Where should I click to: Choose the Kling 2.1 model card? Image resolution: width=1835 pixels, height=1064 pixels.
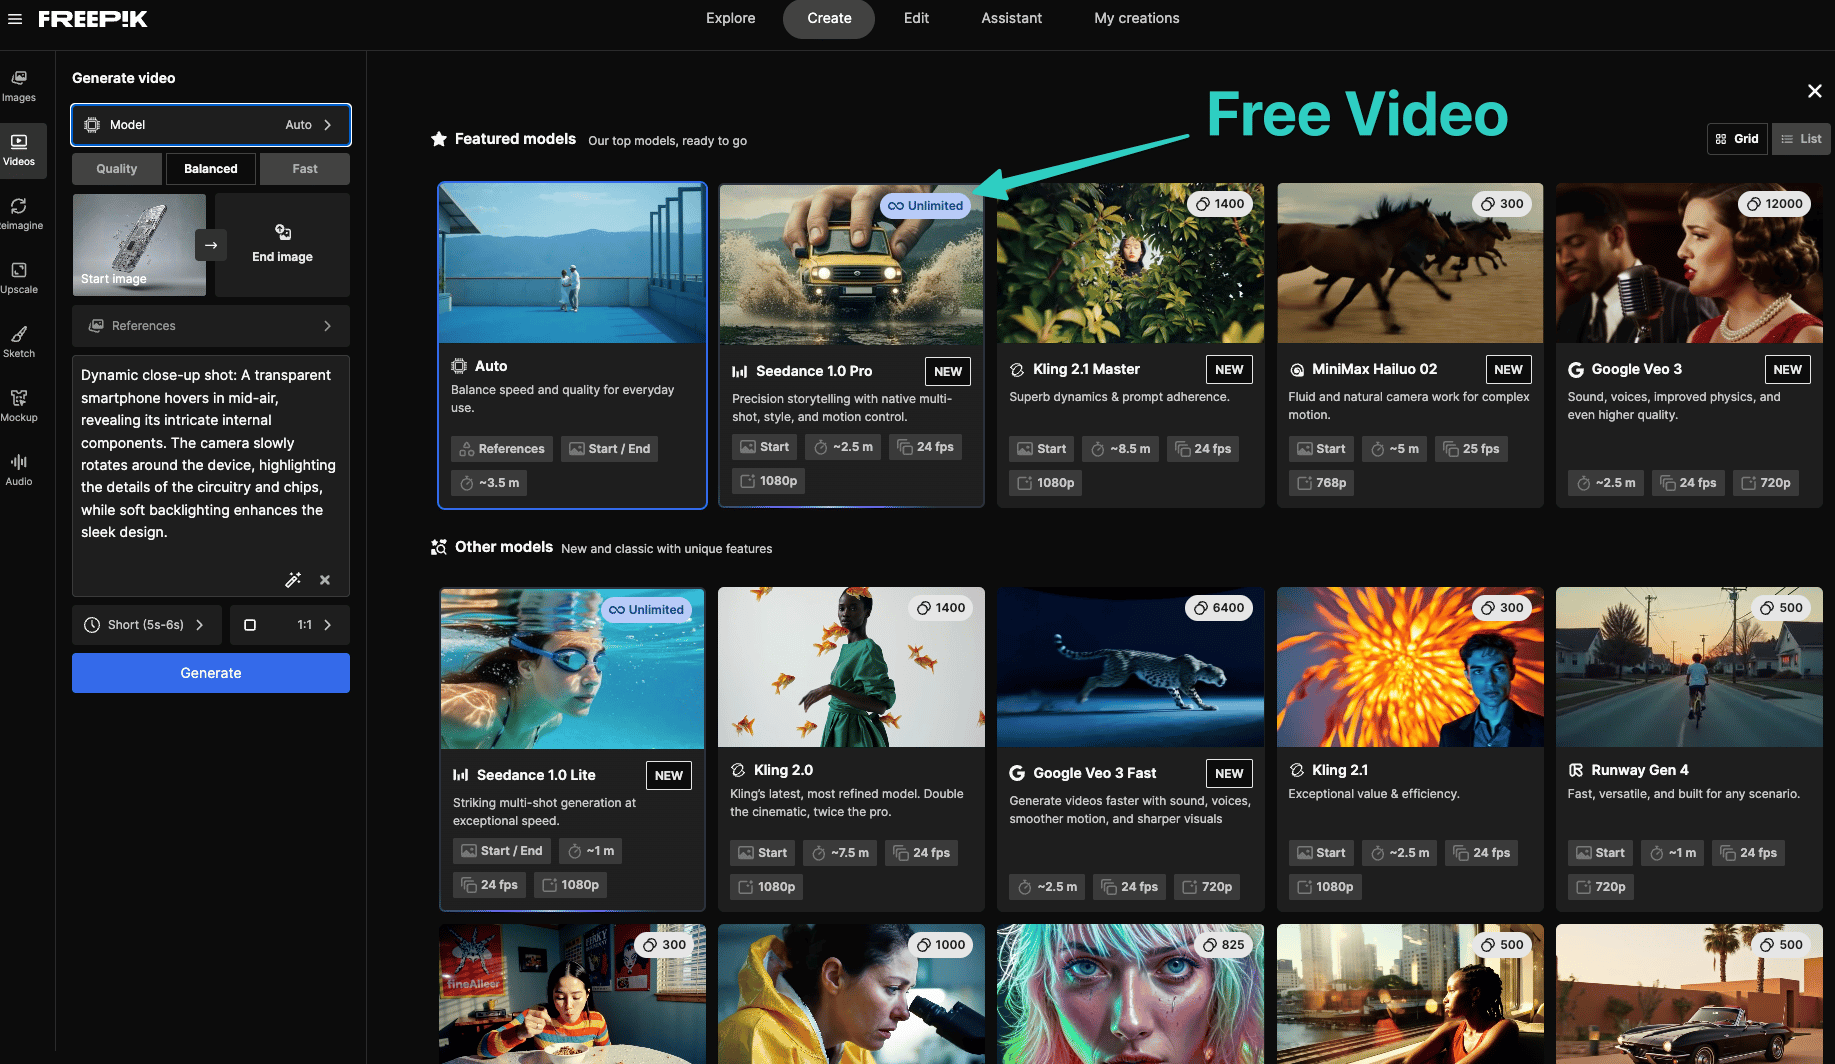click(1410, 749)
